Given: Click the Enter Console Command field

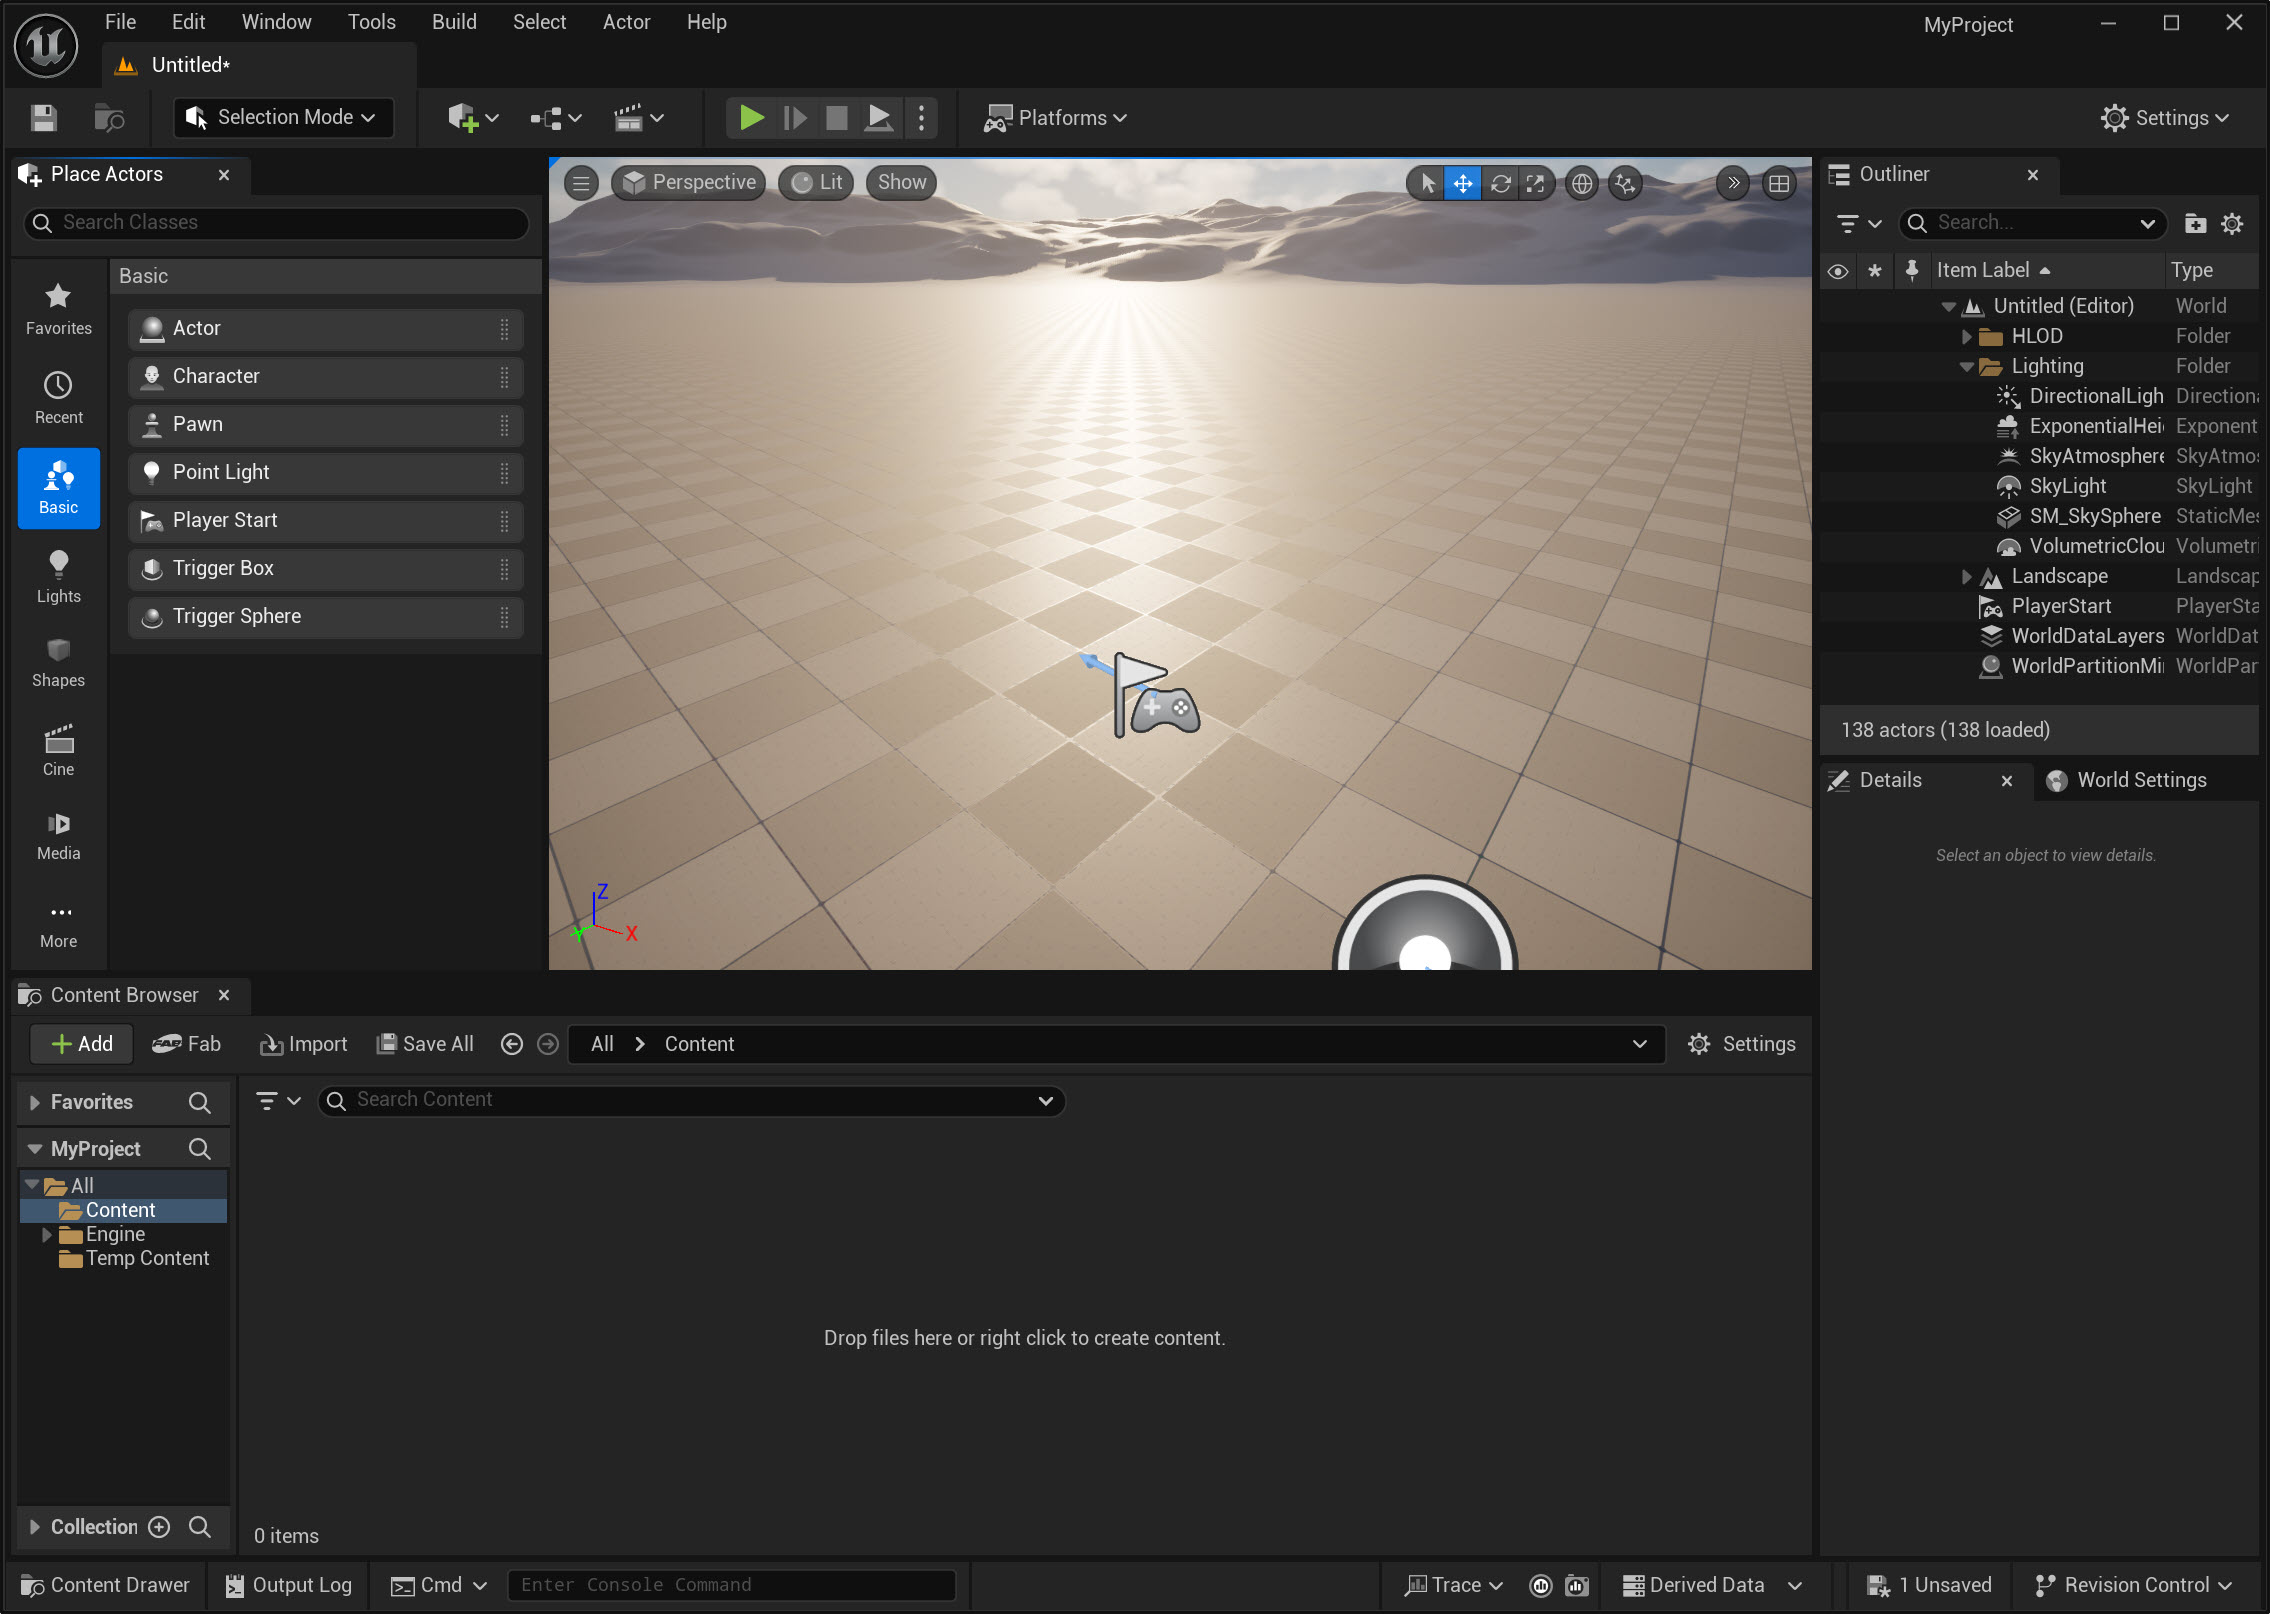Looking at the screenshot, I should point(730,1585).
